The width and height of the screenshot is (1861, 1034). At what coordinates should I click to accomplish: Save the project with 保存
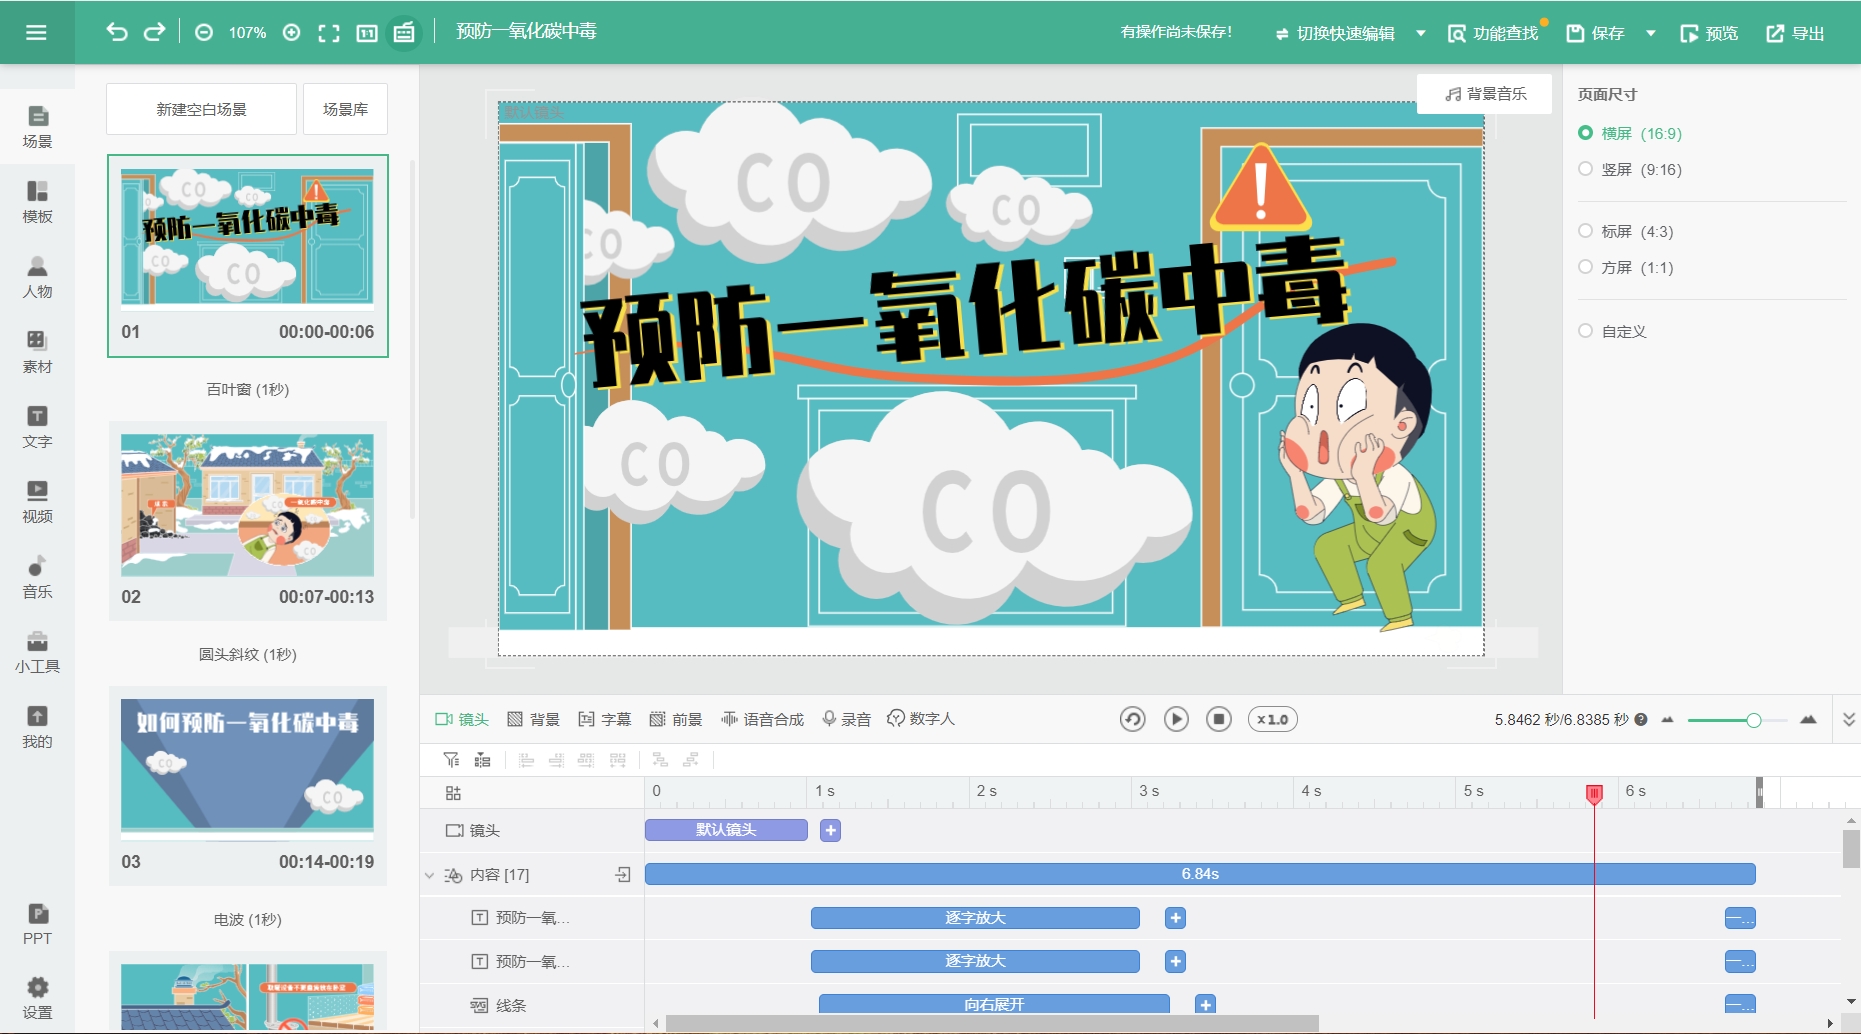[x=1595, y=33]
